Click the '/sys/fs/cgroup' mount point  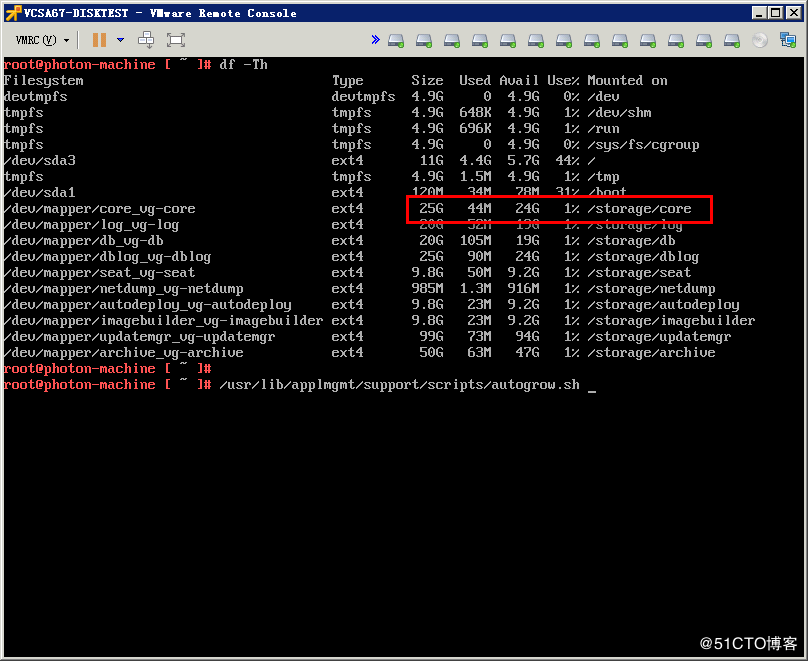(643, 145)
